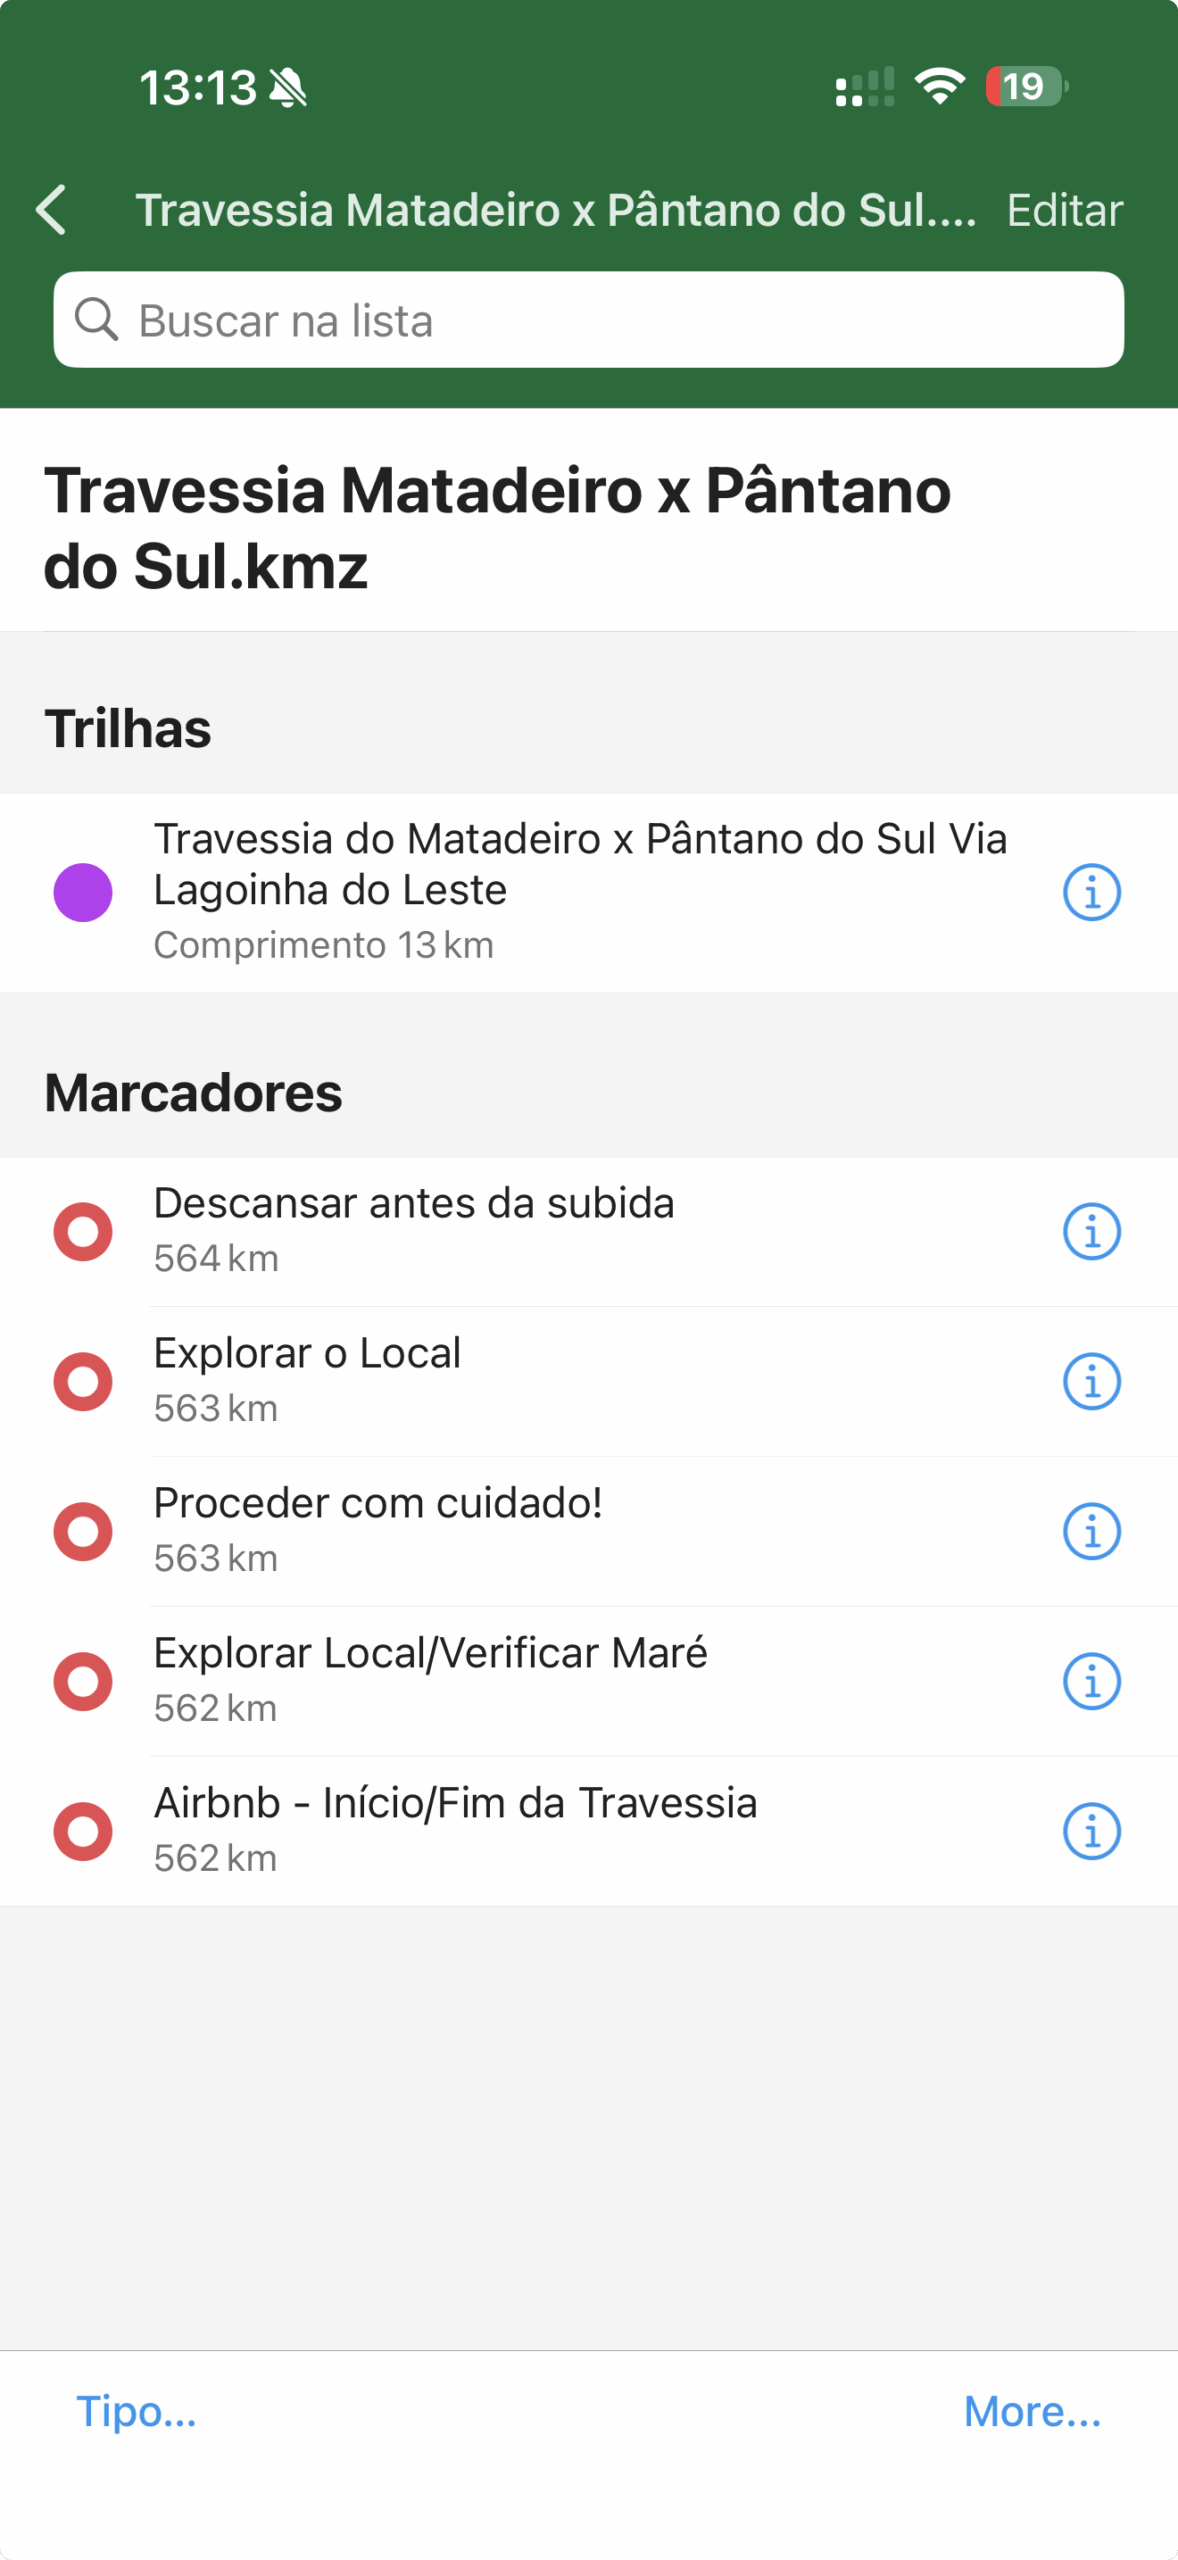Select the Travessia do Matadeiro trail row

tap(580, 890)
